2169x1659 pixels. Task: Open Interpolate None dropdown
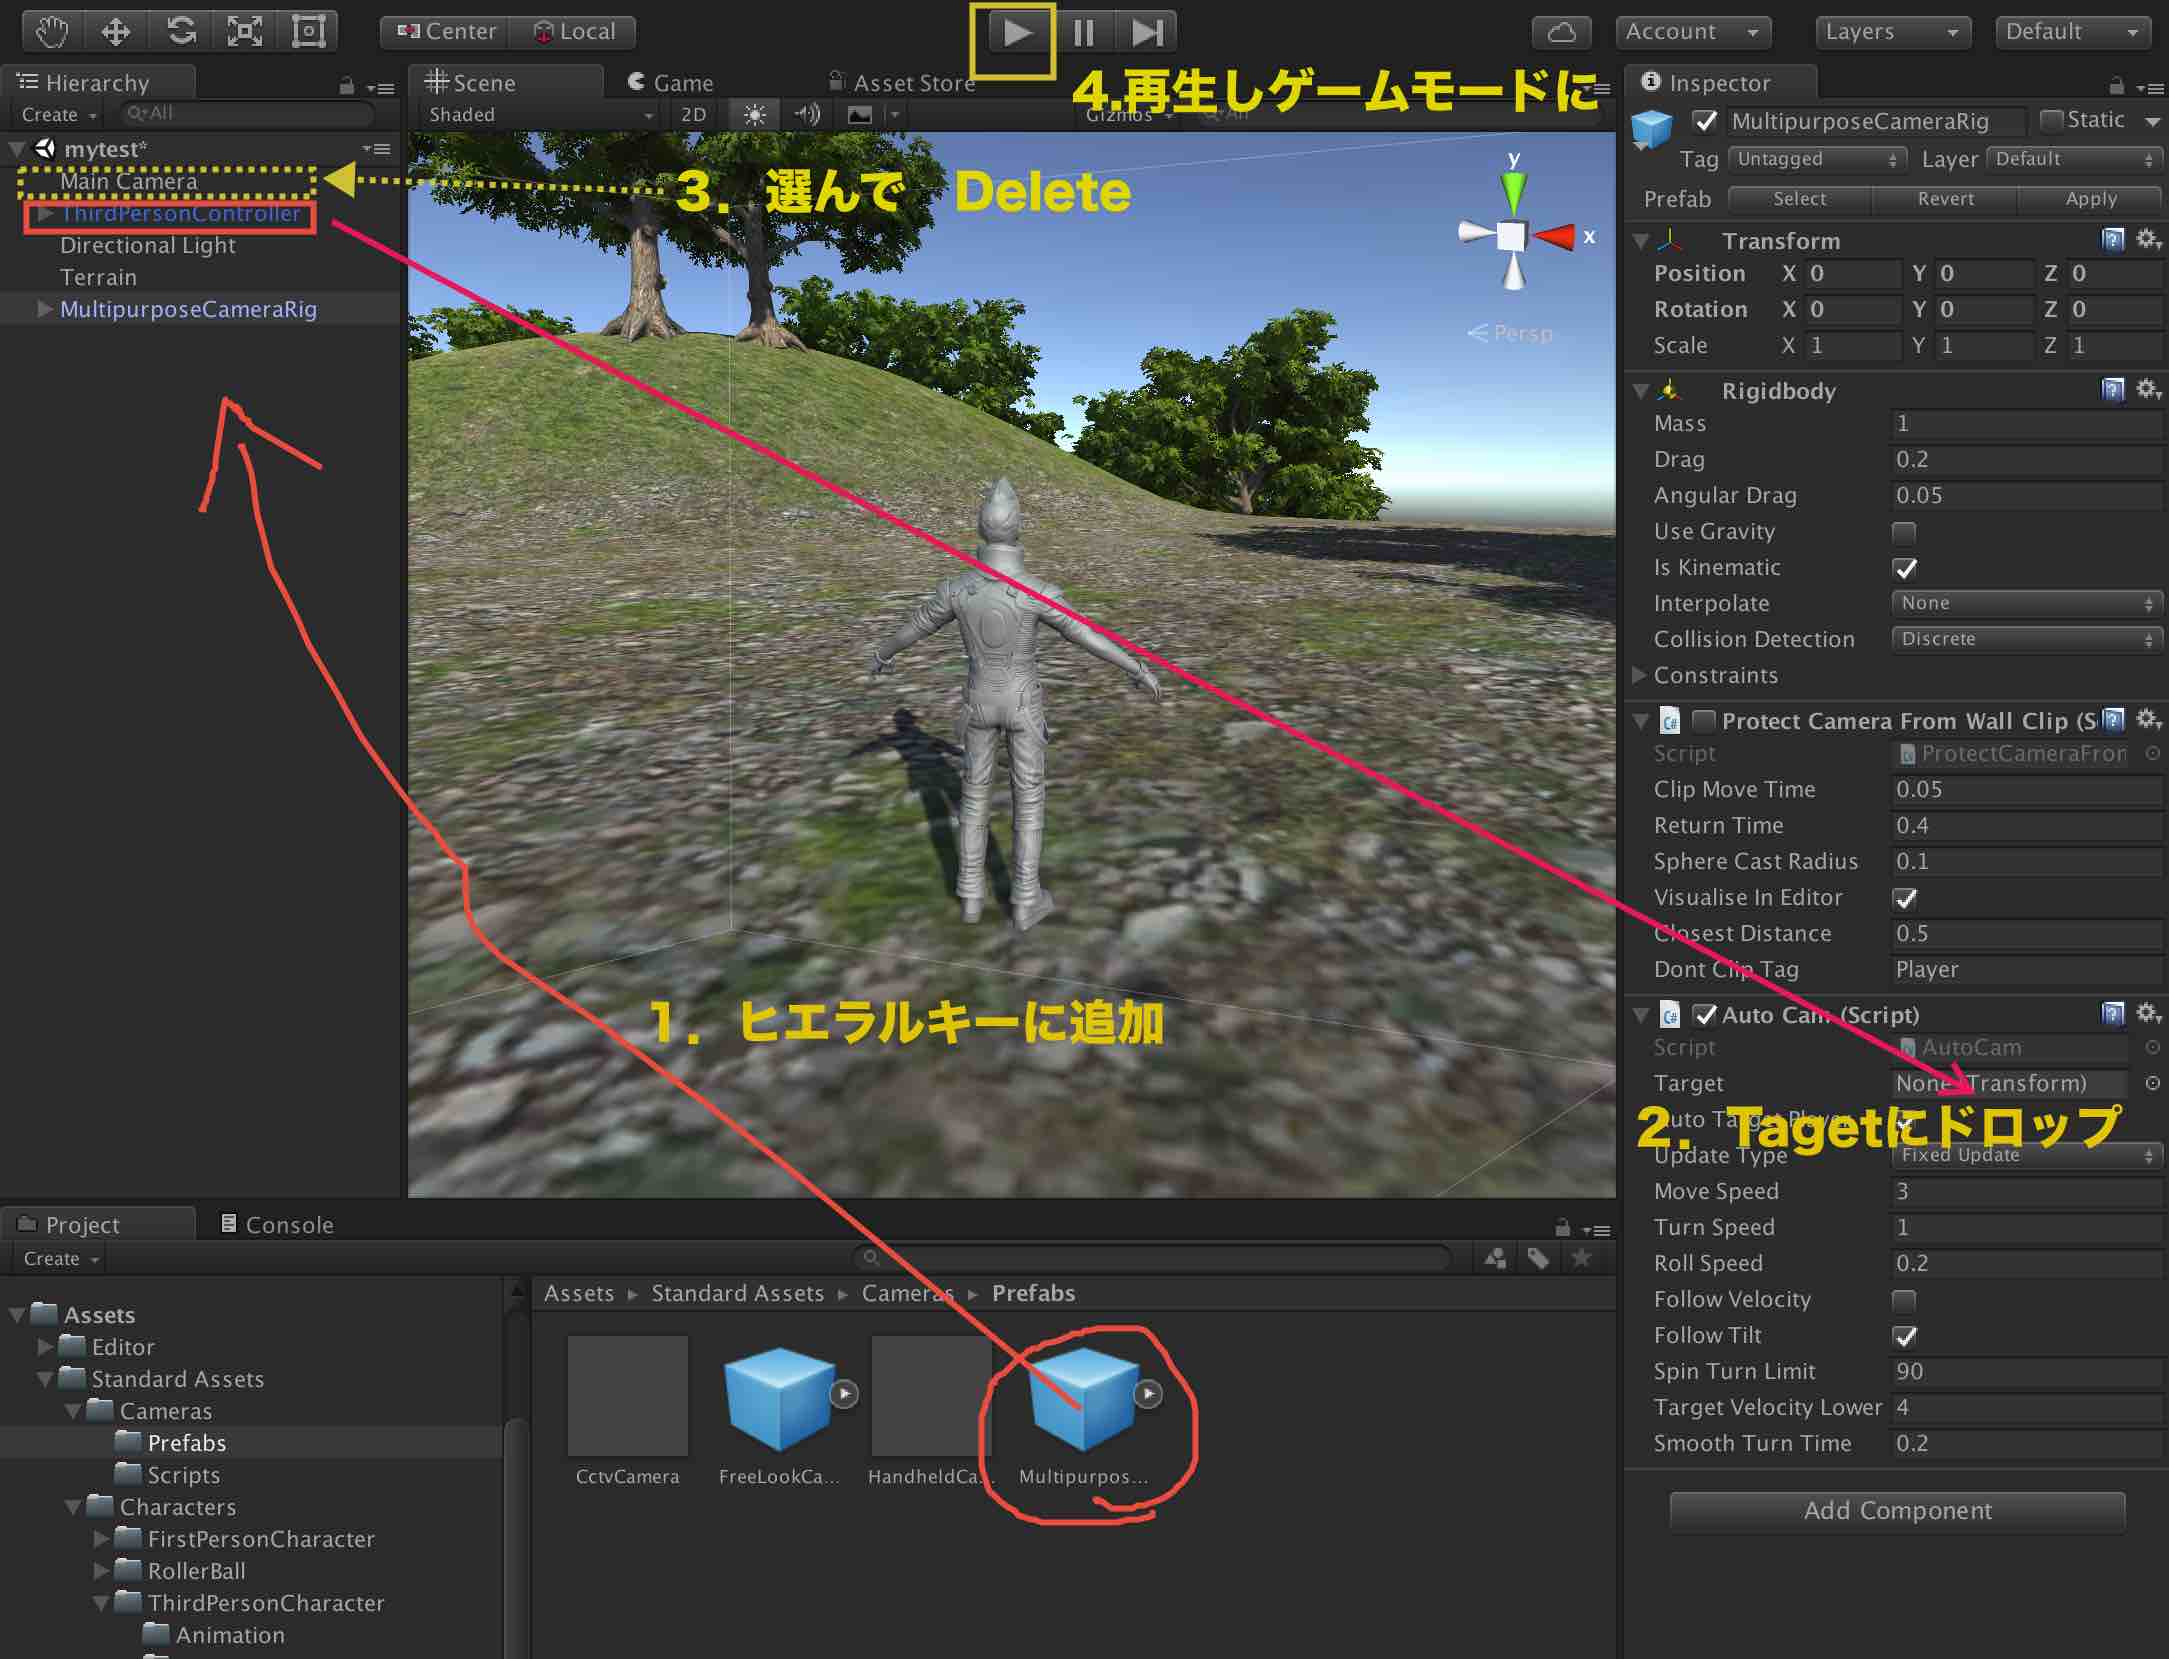coord(2027,603)
